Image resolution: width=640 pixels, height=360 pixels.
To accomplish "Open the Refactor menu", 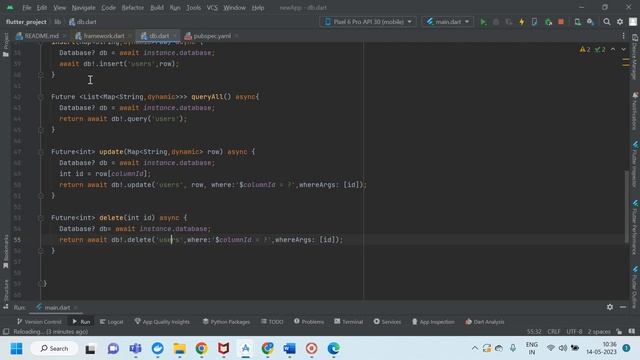I will 133,8.
